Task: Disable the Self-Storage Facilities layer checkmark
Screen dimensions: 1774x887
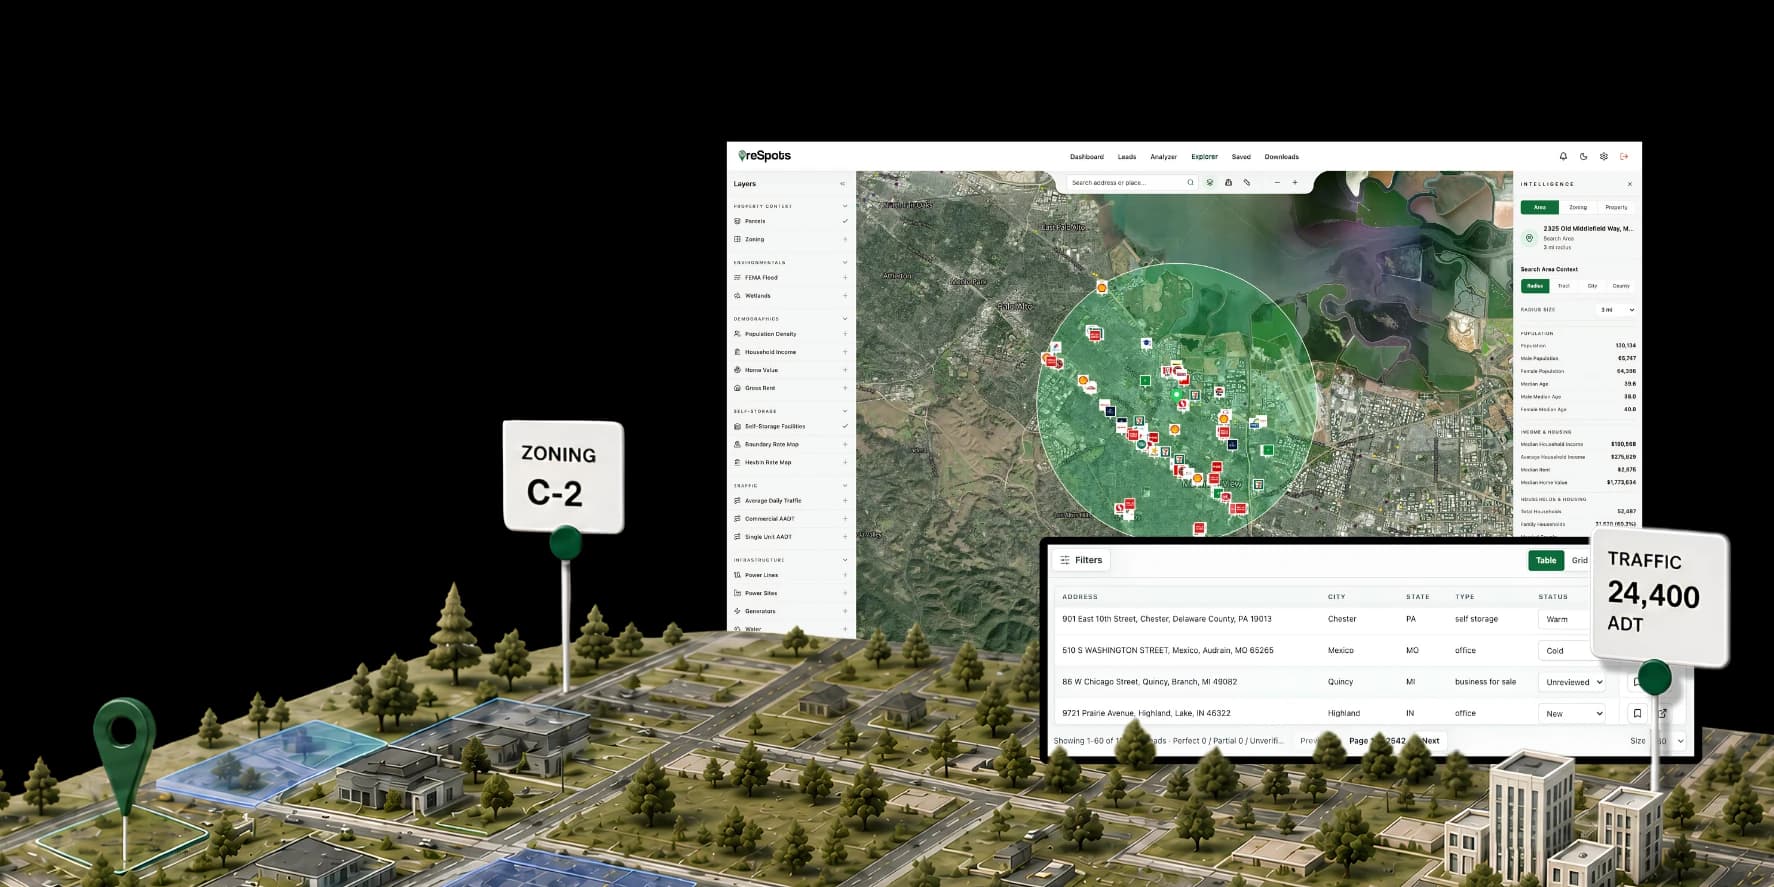Action: click(x=845, y=426)
